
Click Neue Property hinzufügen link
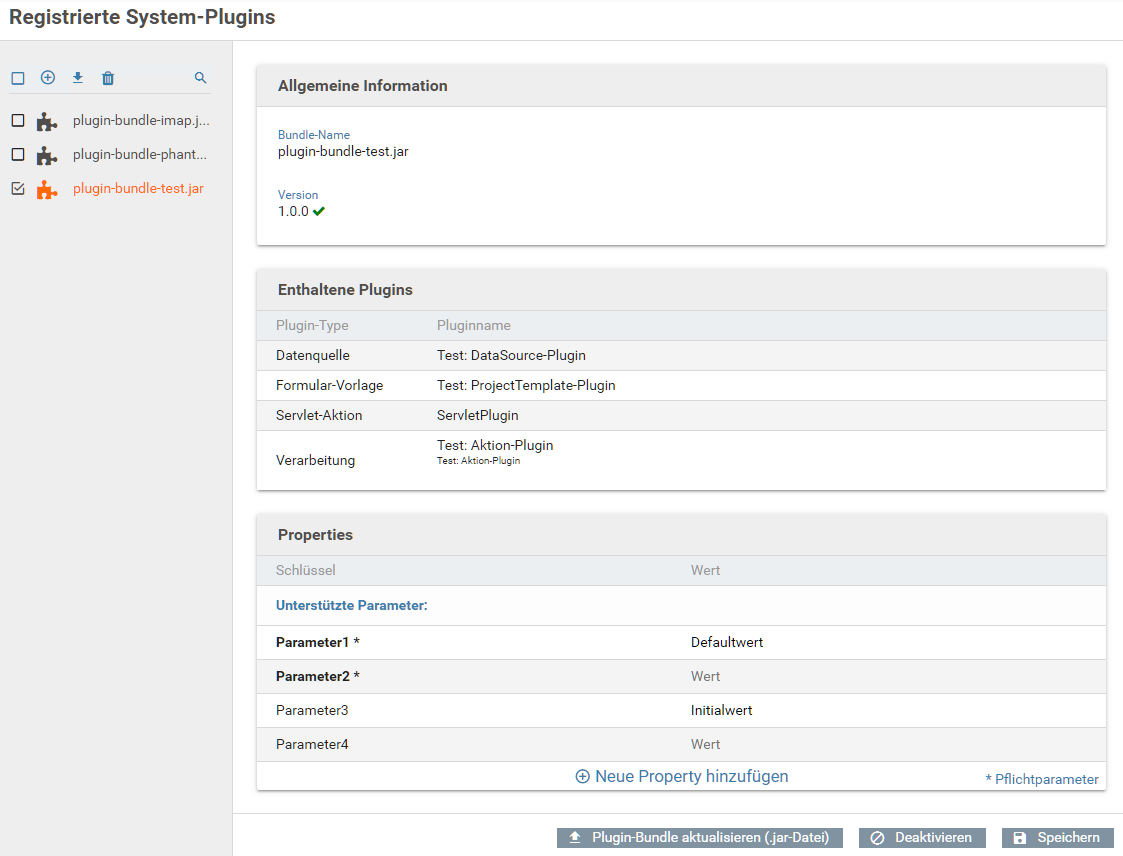[x=682, y=776]
